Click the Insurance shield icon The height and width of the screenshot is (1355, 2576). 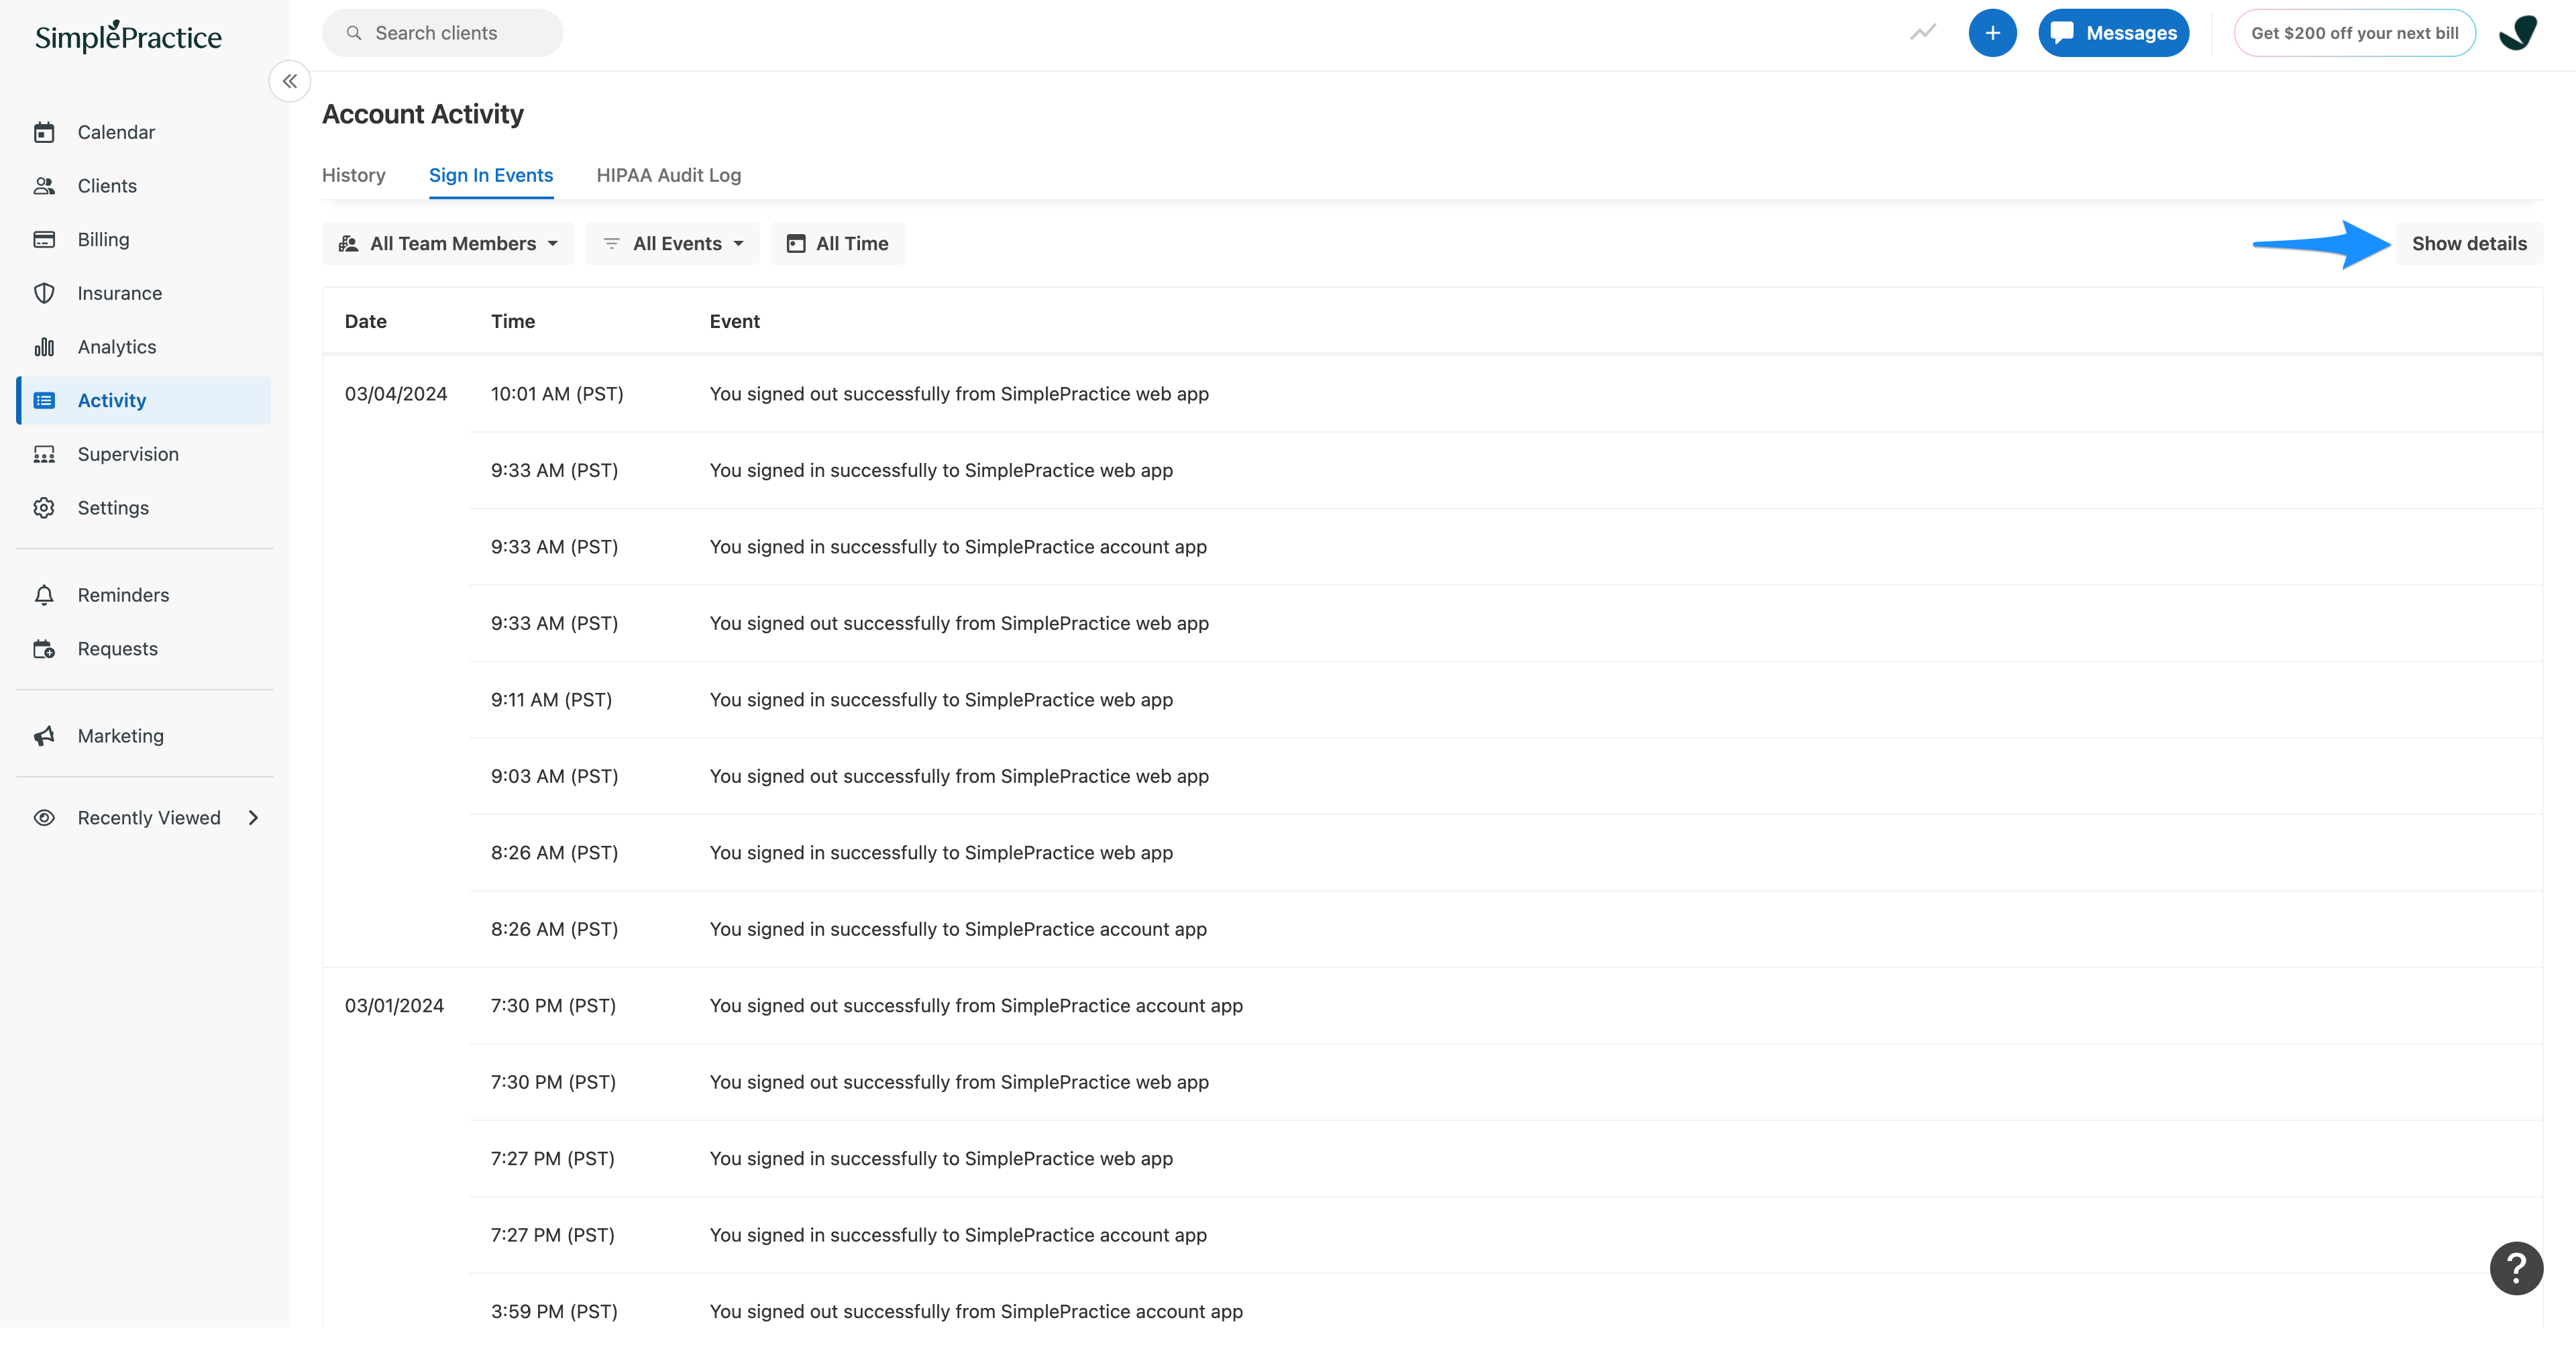[x=44, y=293]
